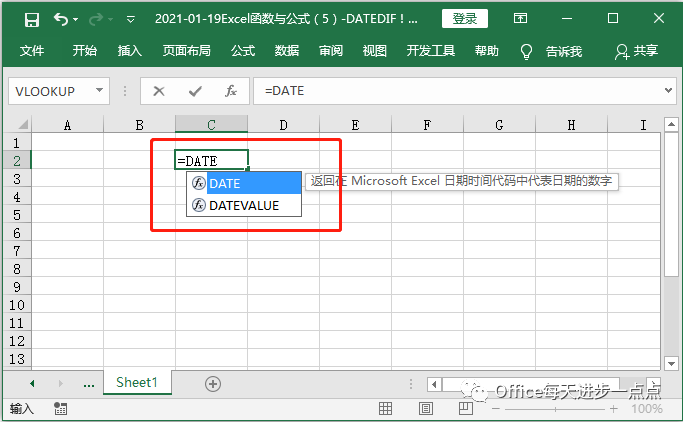This screenshot has width=683, height=422.
Task: Switch to the 插入 ribbon tab
Action: click(x=129, y=51)
